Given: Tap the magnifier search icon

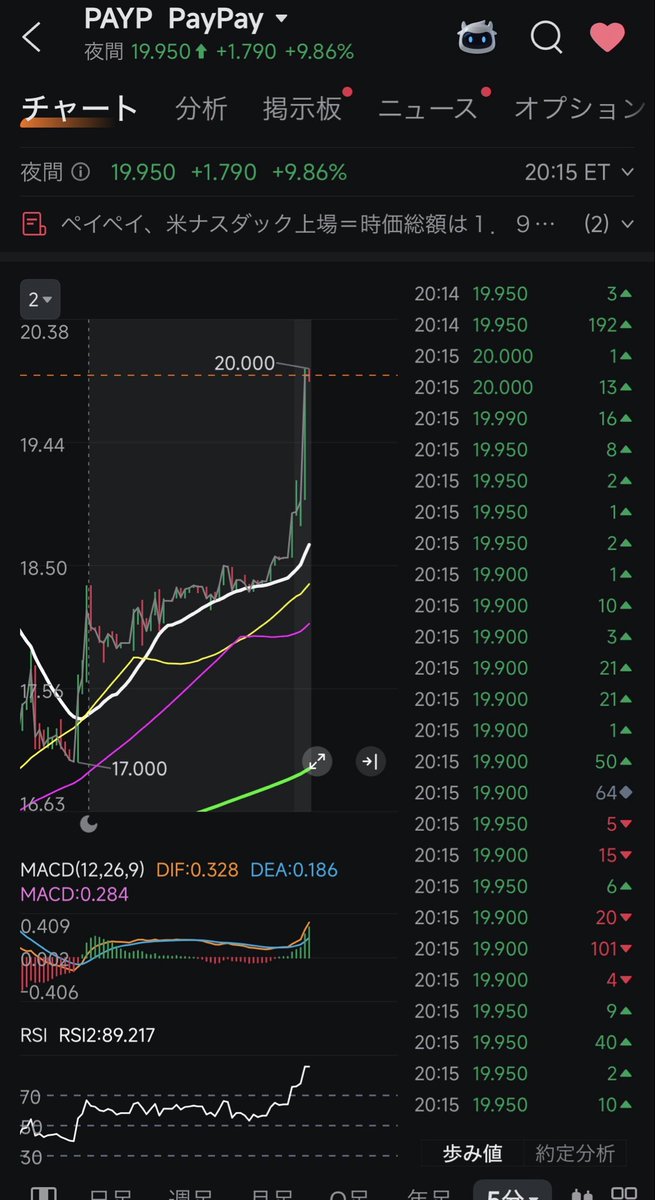Looking at the screenshot, I should click(546, 38).
